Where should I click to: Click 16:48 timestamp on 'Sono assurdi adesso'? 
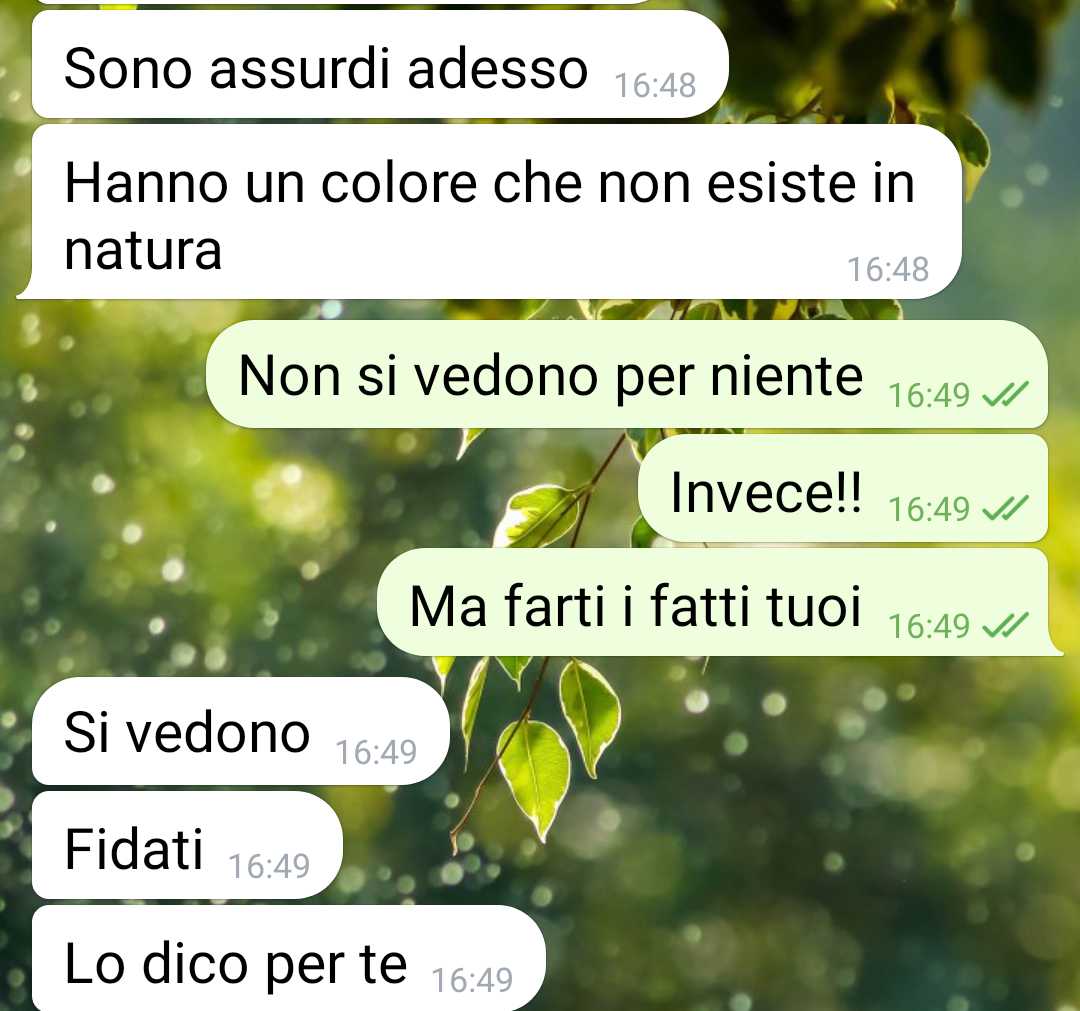point(655,86)
